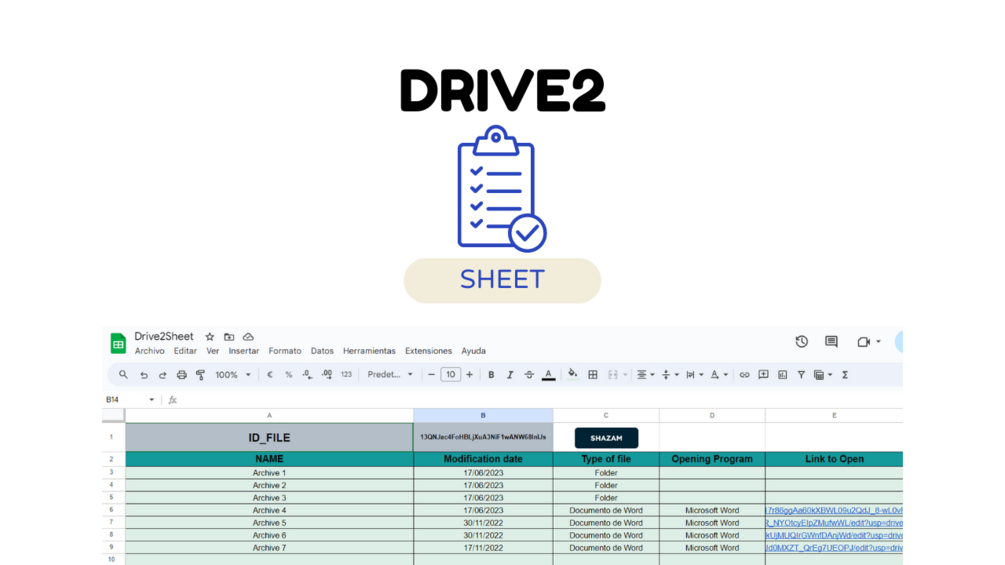Open the 100% zoom dropdown
Image resolution: width=1005 pixels, height=565 pixels.
click(233, 375)
